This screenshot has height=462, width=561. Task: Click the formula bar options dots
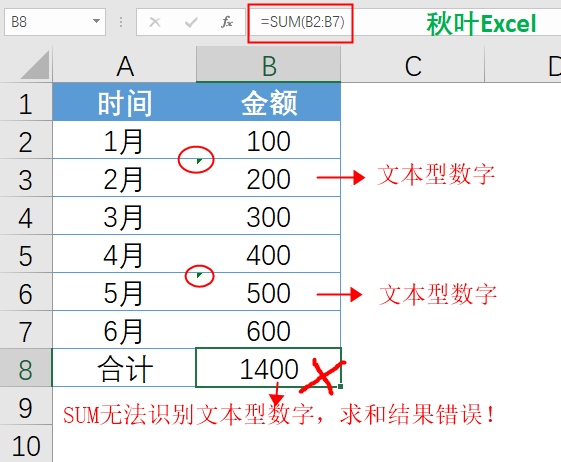click(x=121, y=22)
